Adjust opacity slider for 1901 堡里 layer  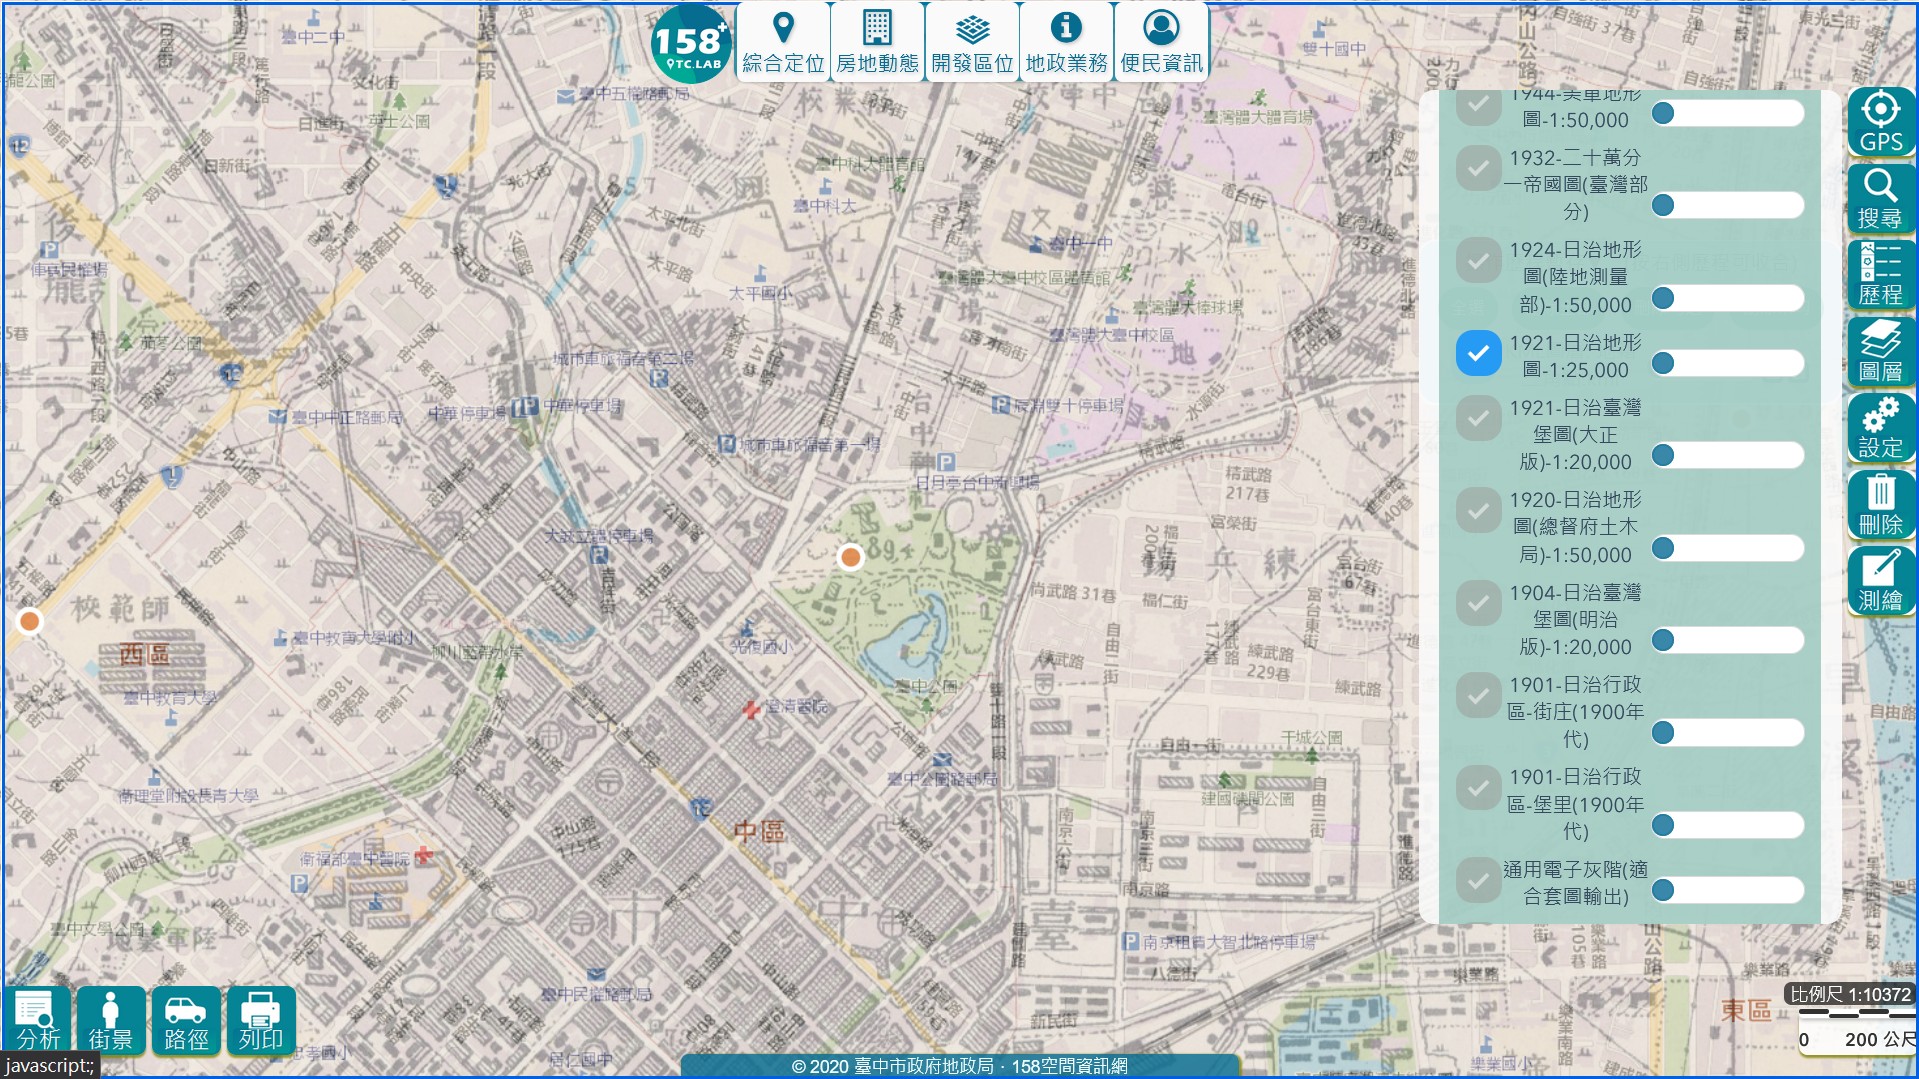(x=1727, y=825)
